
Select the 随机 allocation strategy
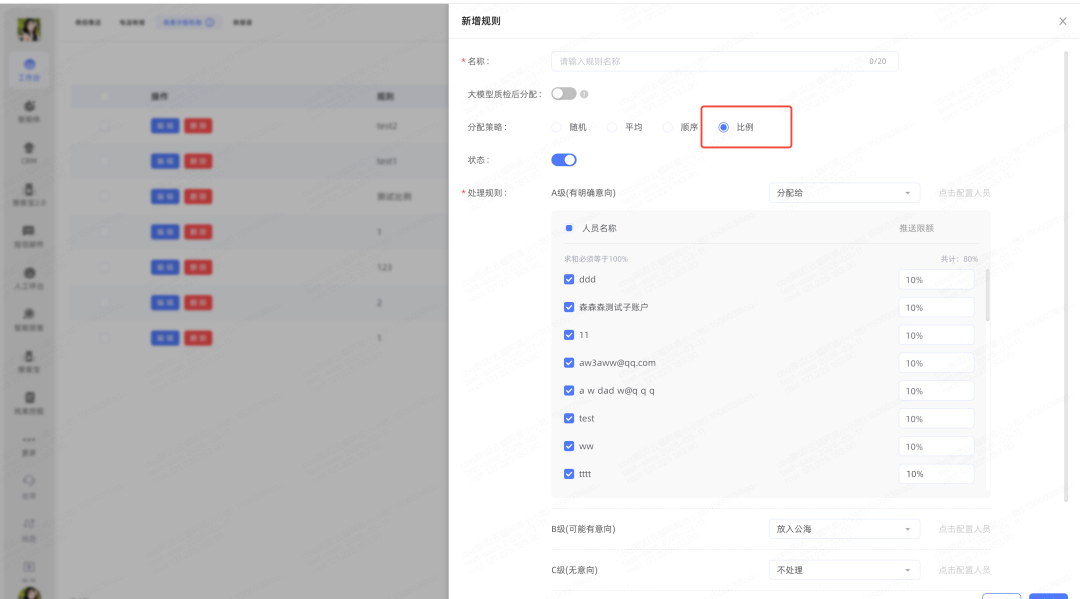(x=558, y=127)
